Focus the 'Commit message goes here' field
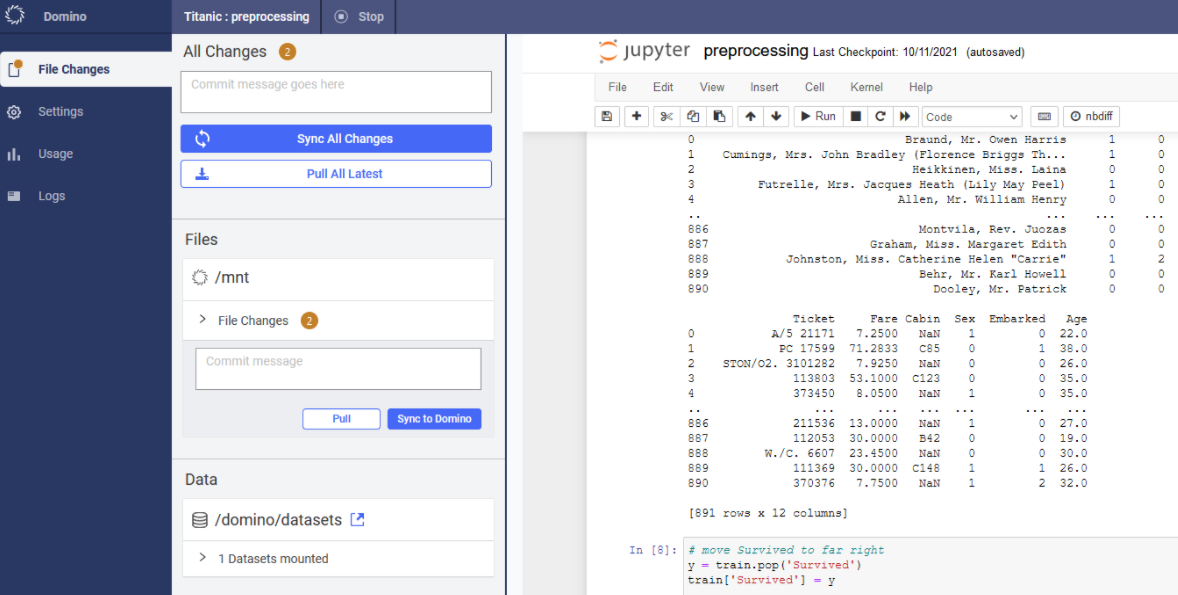 point(336,92)
